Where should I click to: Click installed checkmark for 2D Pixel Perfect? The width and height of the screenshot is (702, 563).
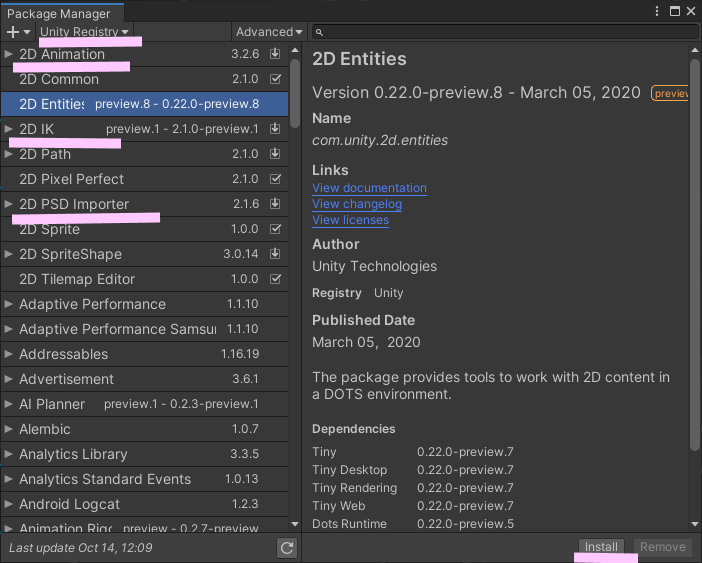pos(275,179)
